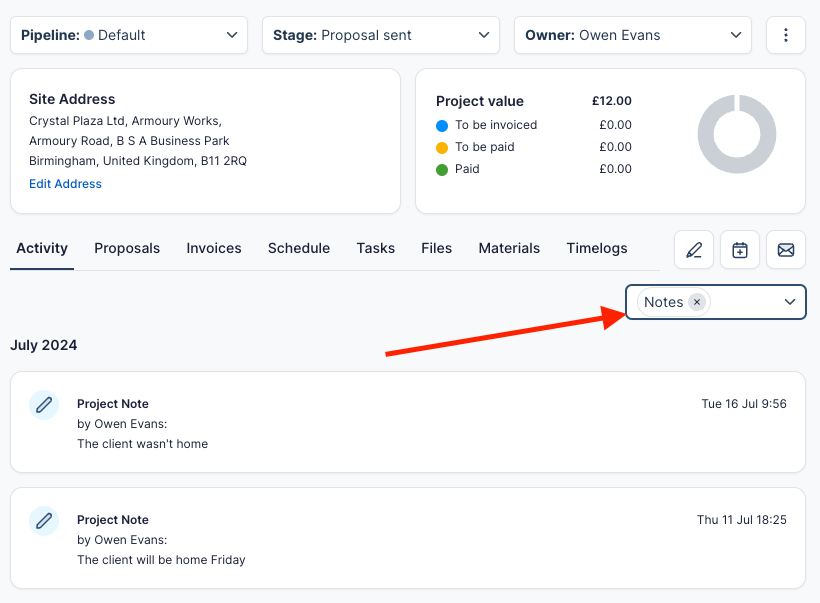Viewport: 820px width, 603px height.
Task: Remove the Notes filter chip
Action: pyautogui.click(x=697, y=302)
